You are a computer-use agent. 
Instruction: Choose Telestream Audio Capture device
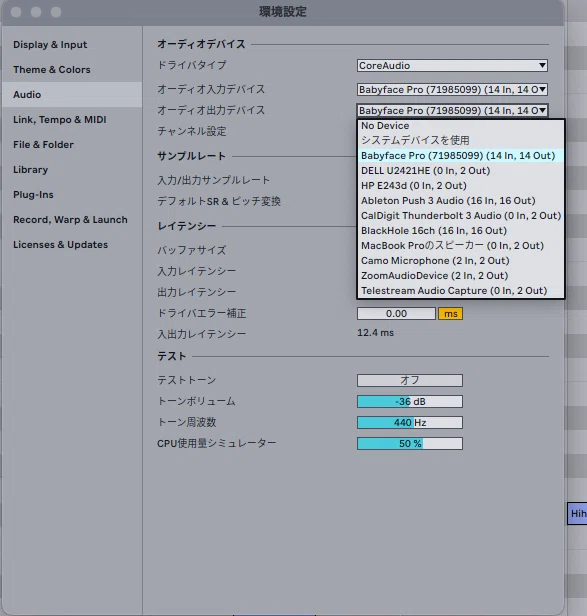(461, 291)
